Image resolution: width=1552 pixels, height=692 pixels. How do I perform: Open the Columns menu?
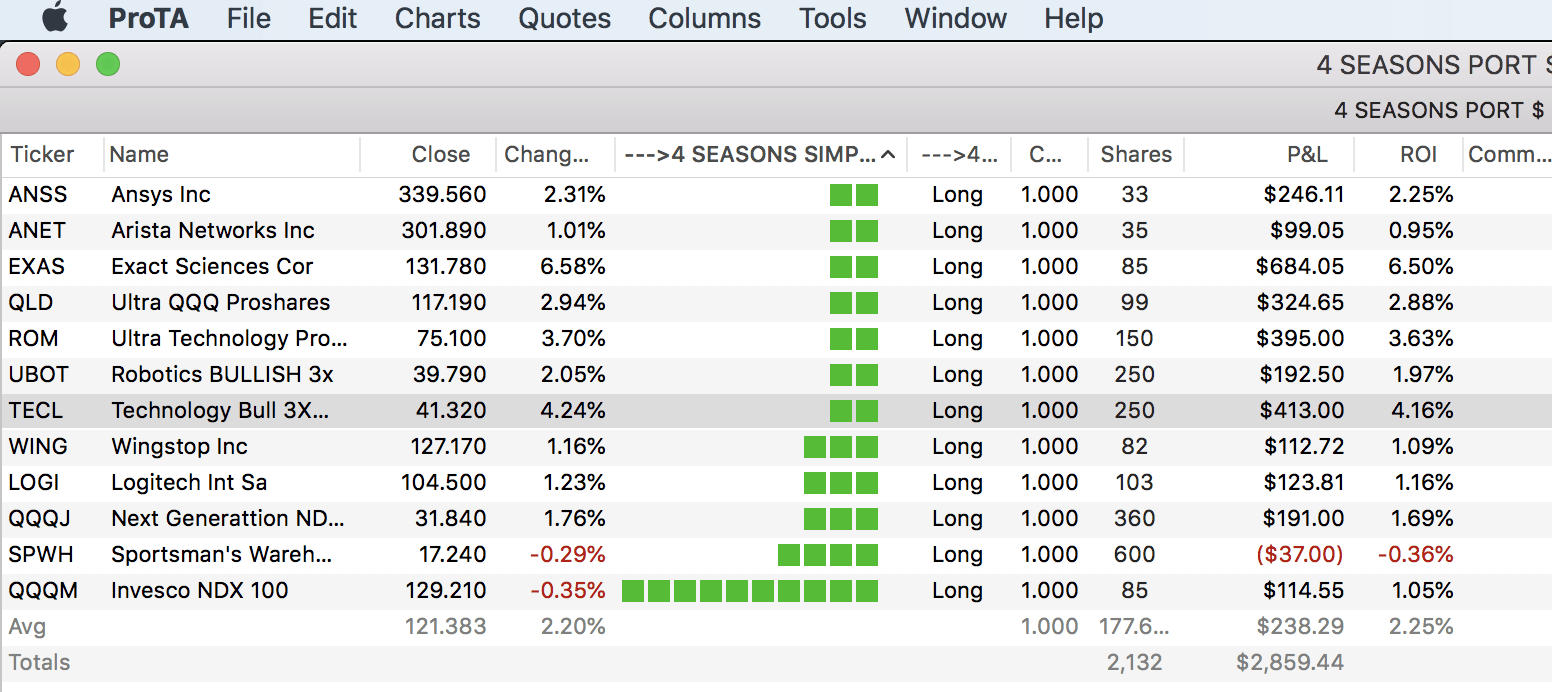(x=704, y=18)
